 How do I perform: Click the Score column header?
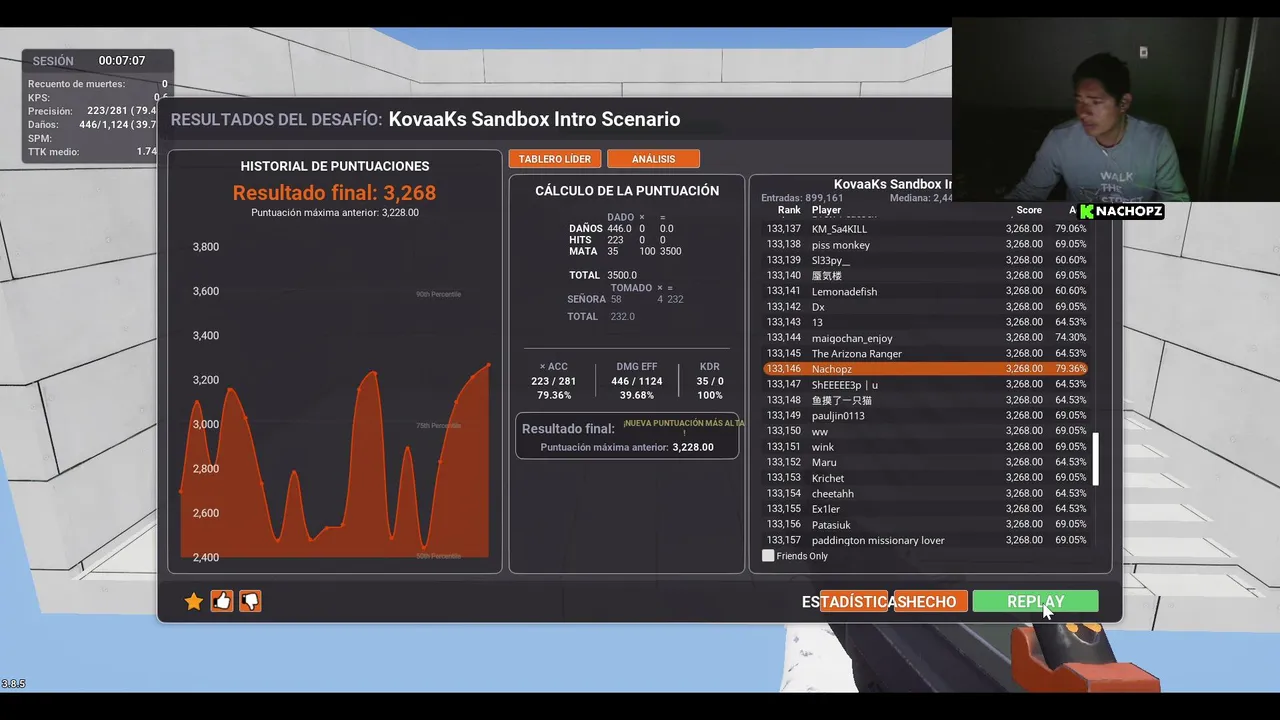point(1029,210)
